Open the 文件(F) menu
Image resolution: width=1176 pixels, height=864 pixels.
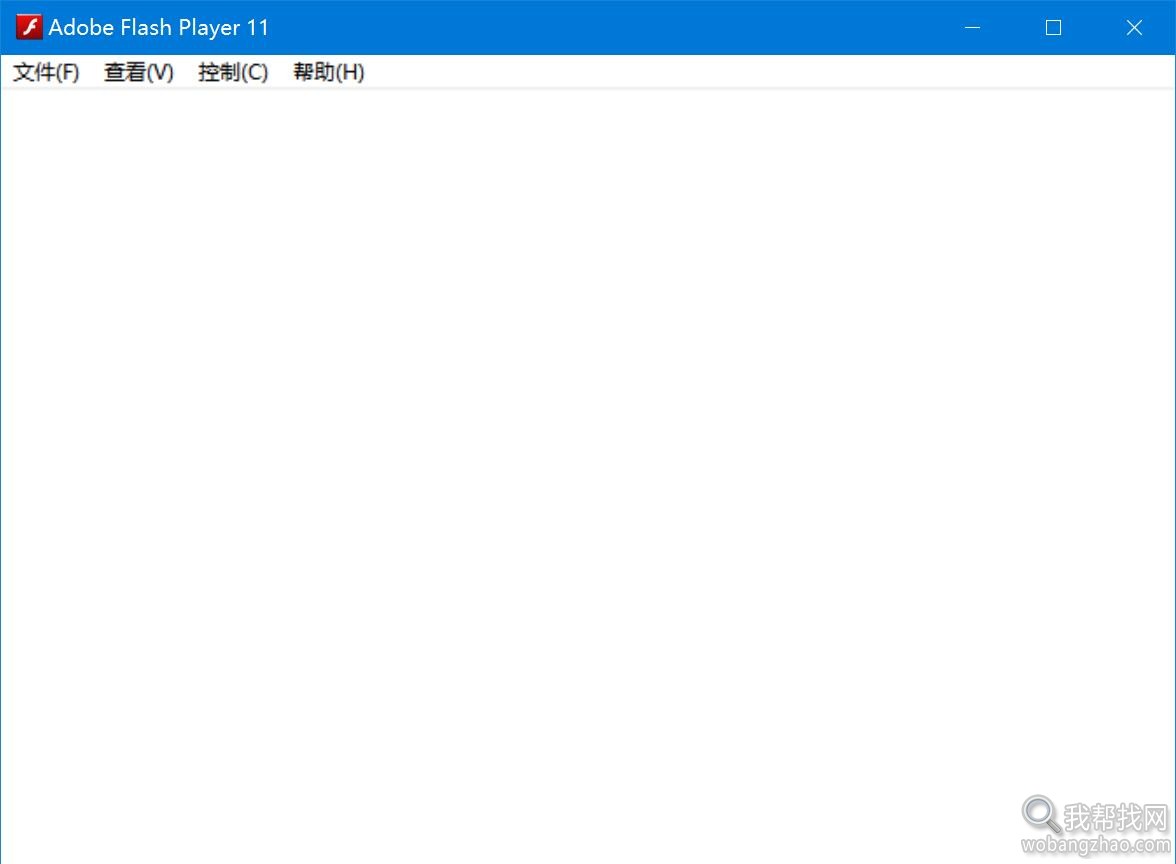pos(46,72)
